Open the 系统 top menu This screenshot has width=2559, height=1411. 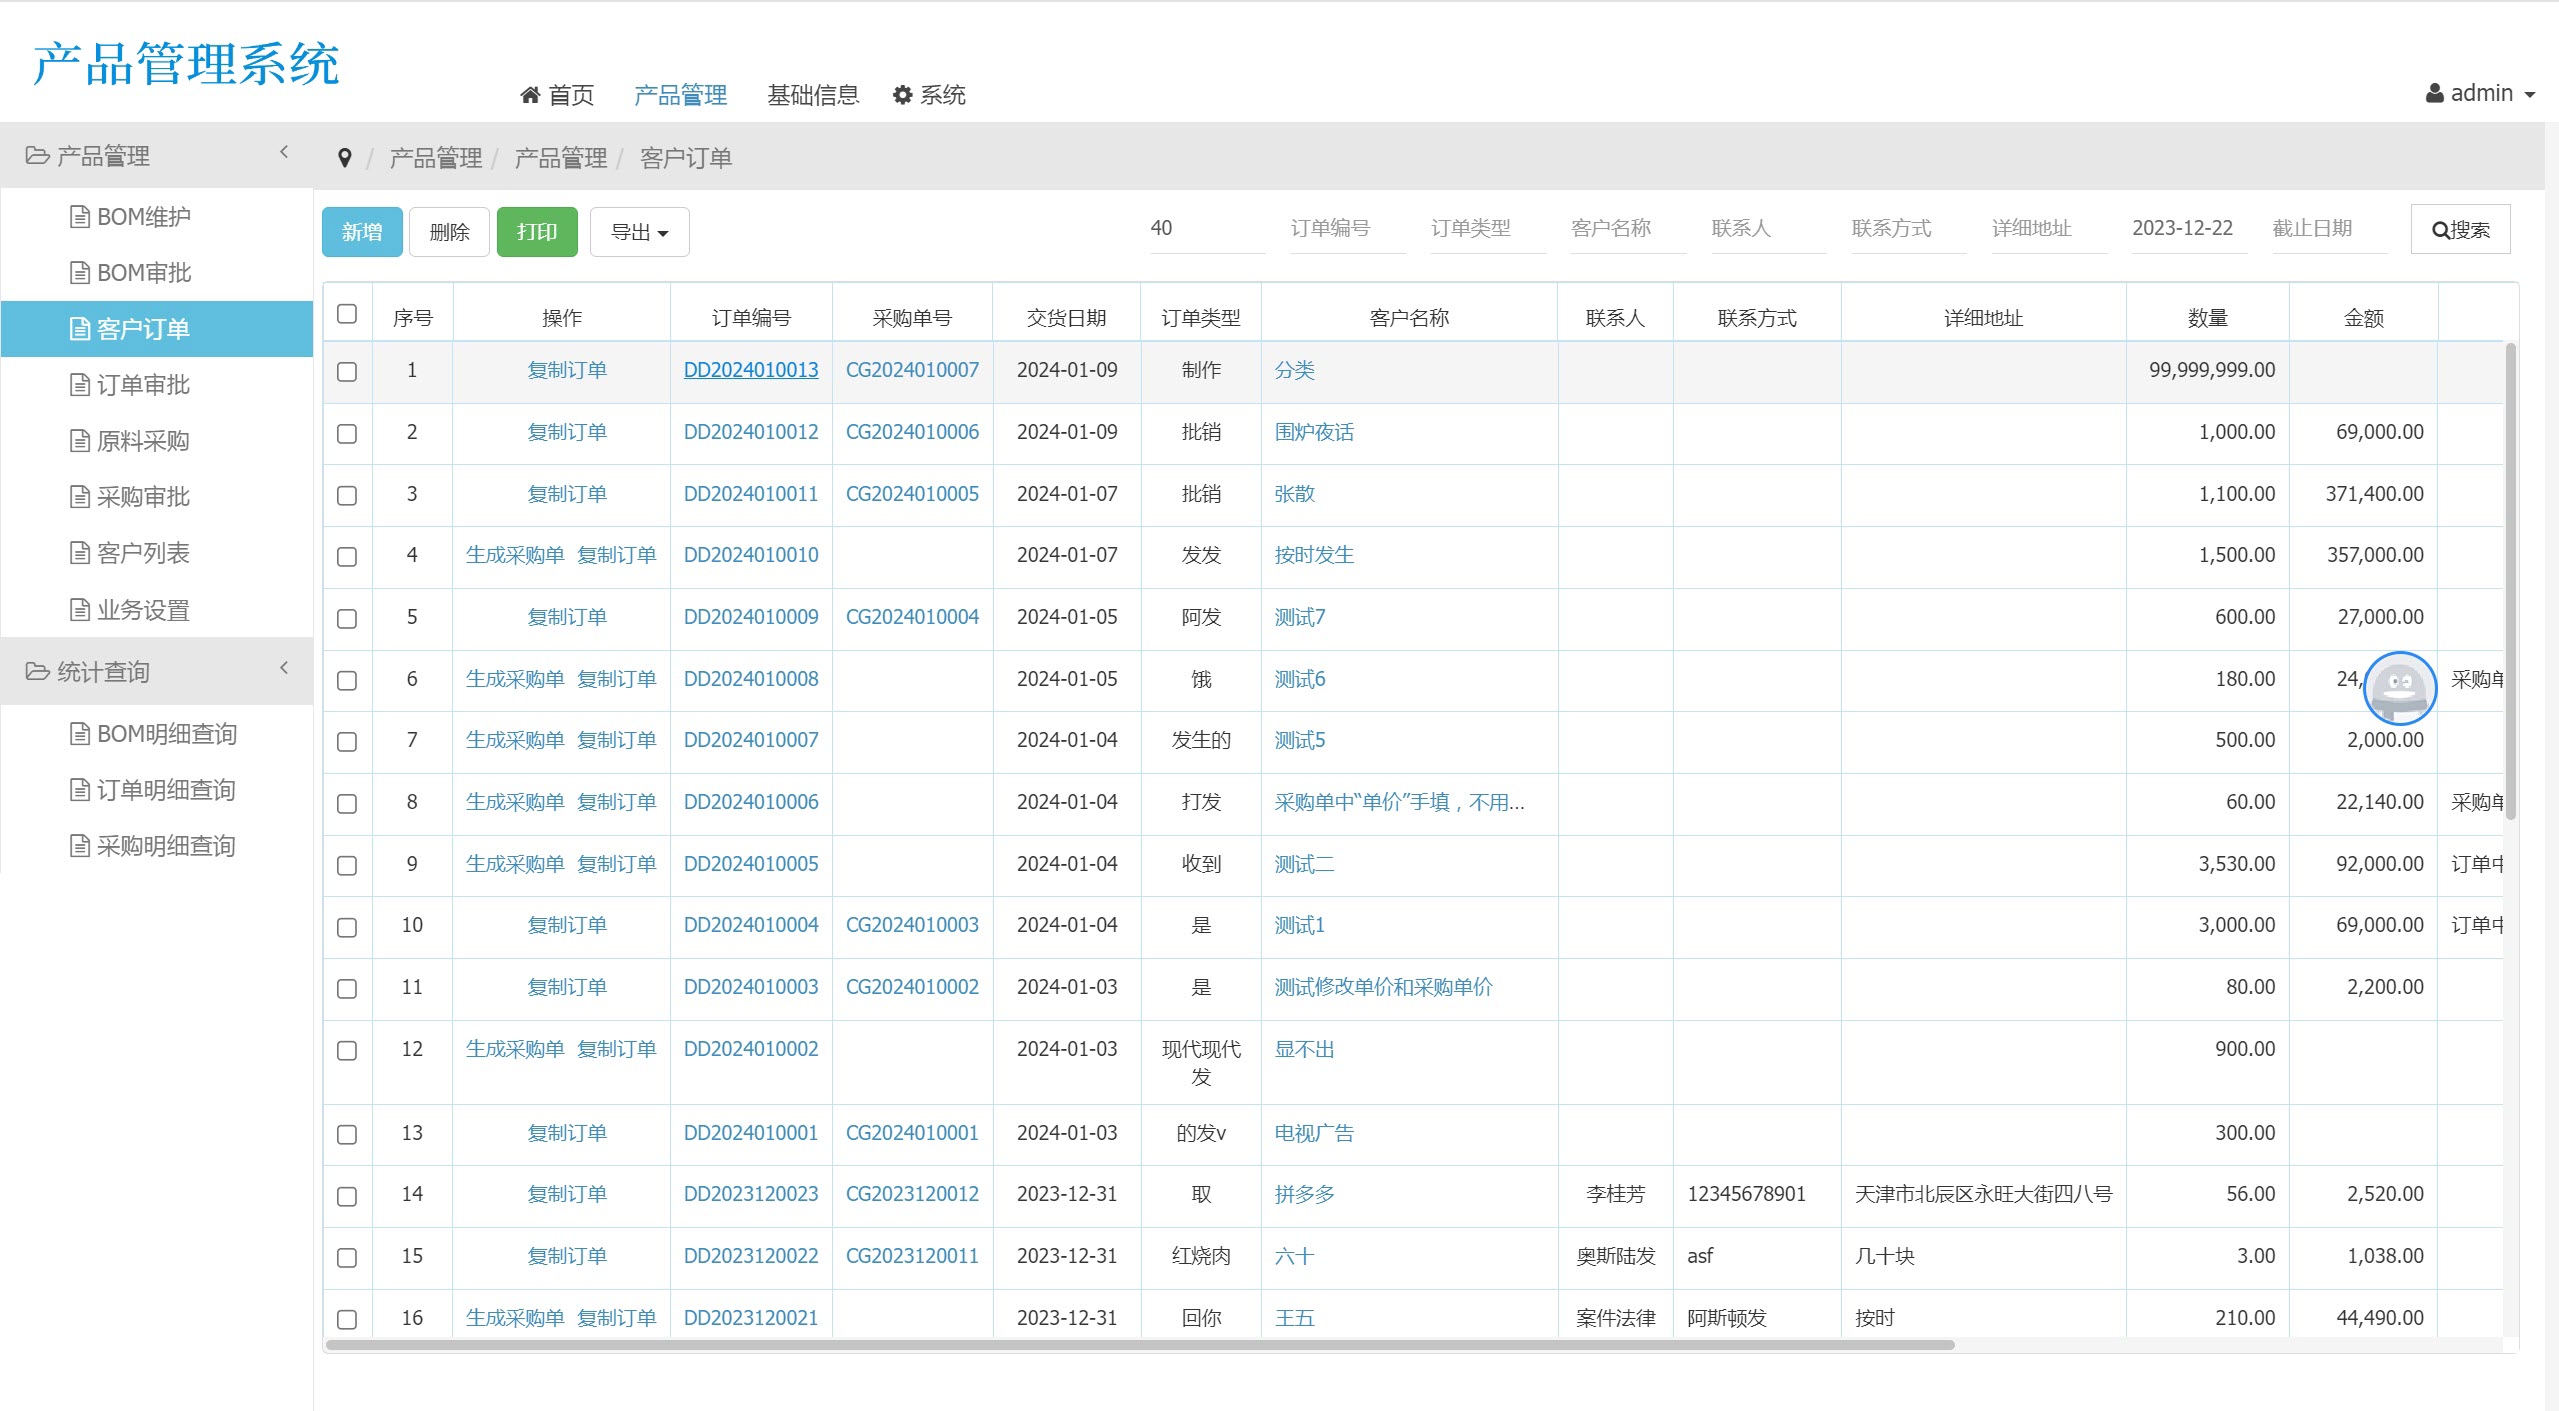[929, 95]
